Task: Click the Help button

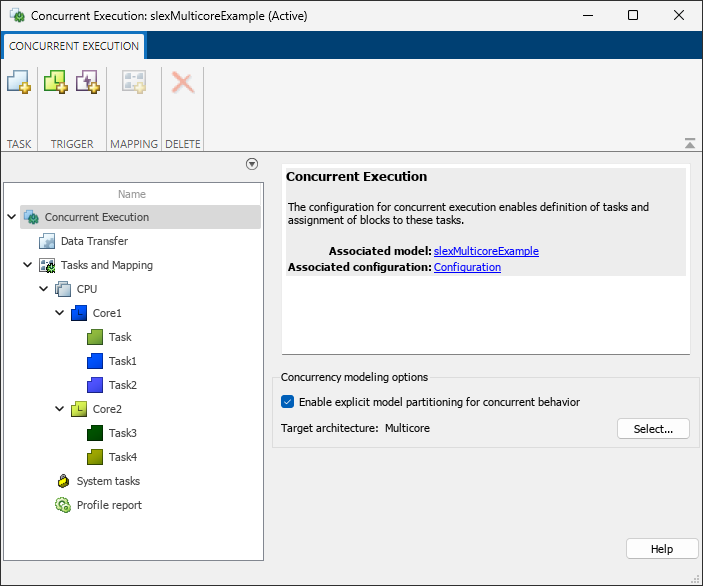Action: pyautogui.click(x=662, y=549)
